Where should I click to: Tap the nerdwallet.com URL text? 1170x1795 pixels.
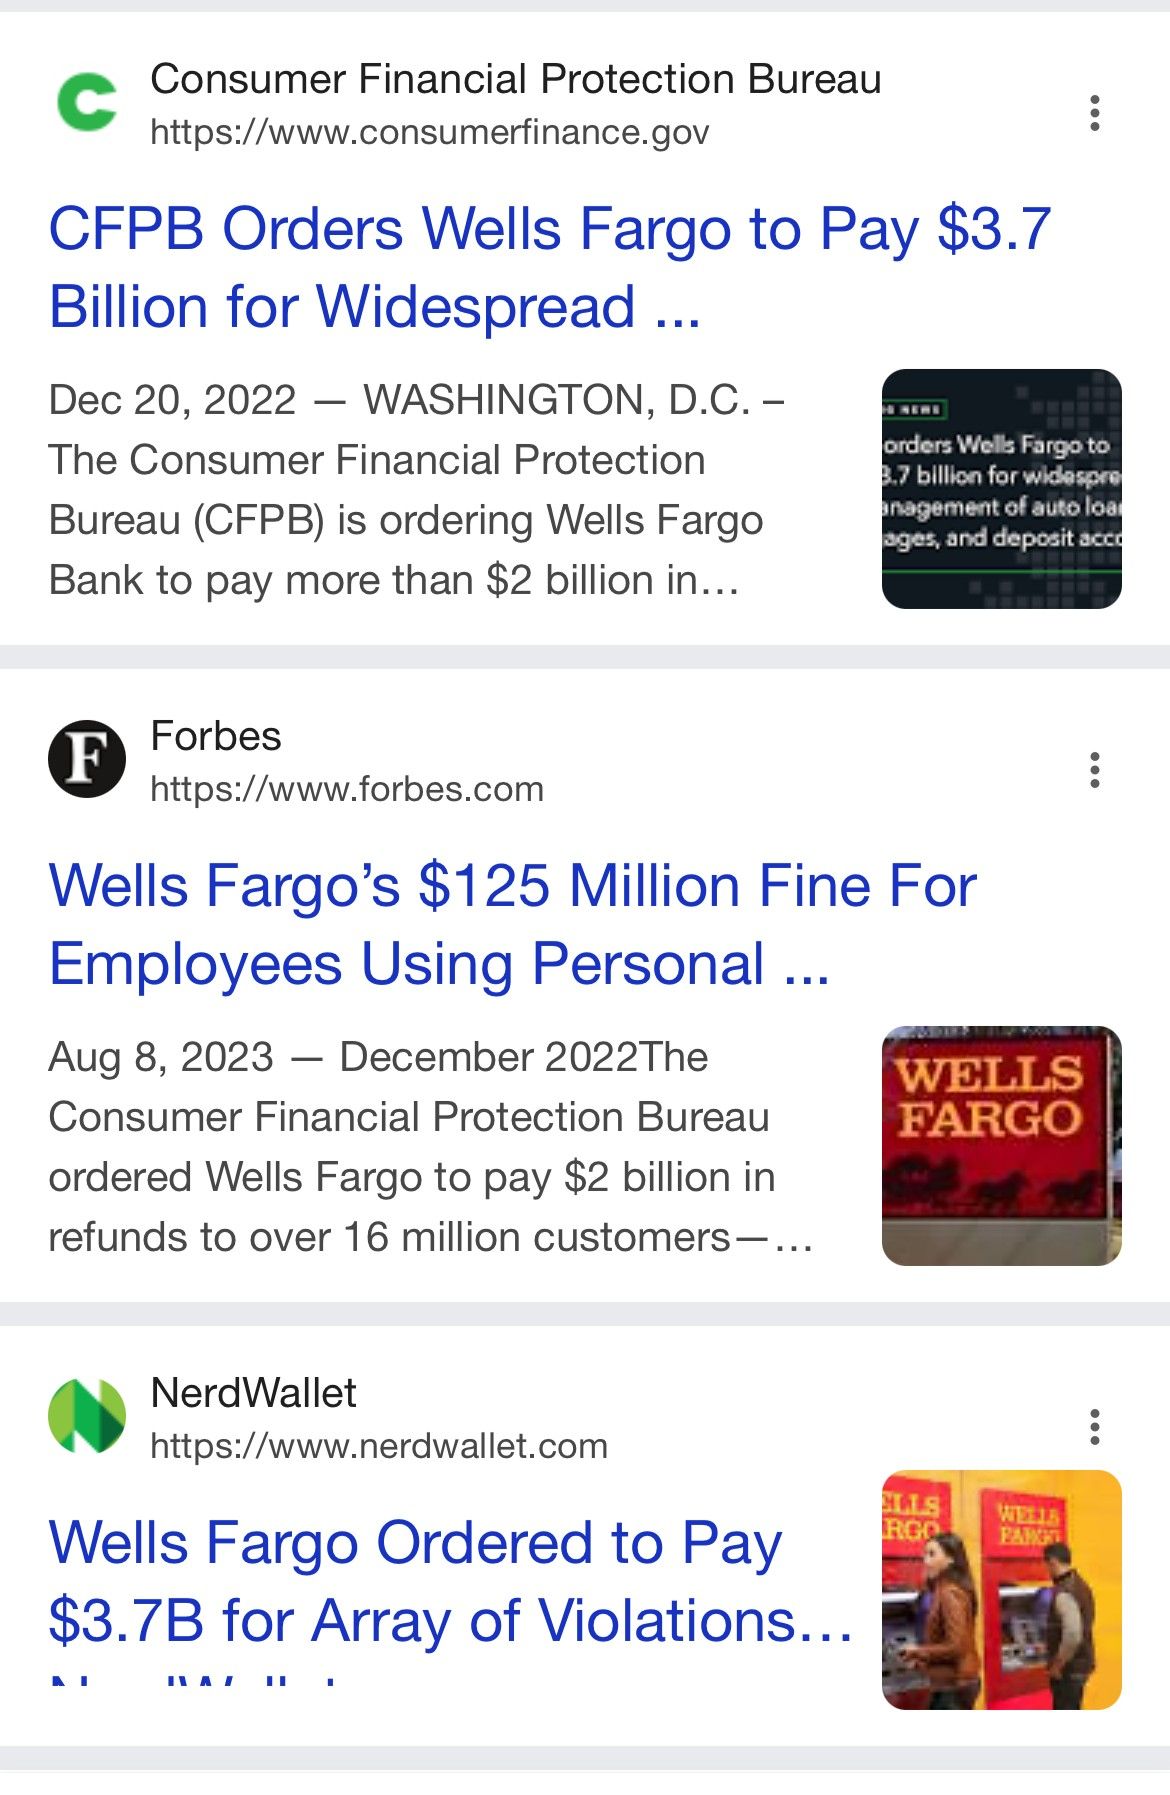coord(379,1446)
